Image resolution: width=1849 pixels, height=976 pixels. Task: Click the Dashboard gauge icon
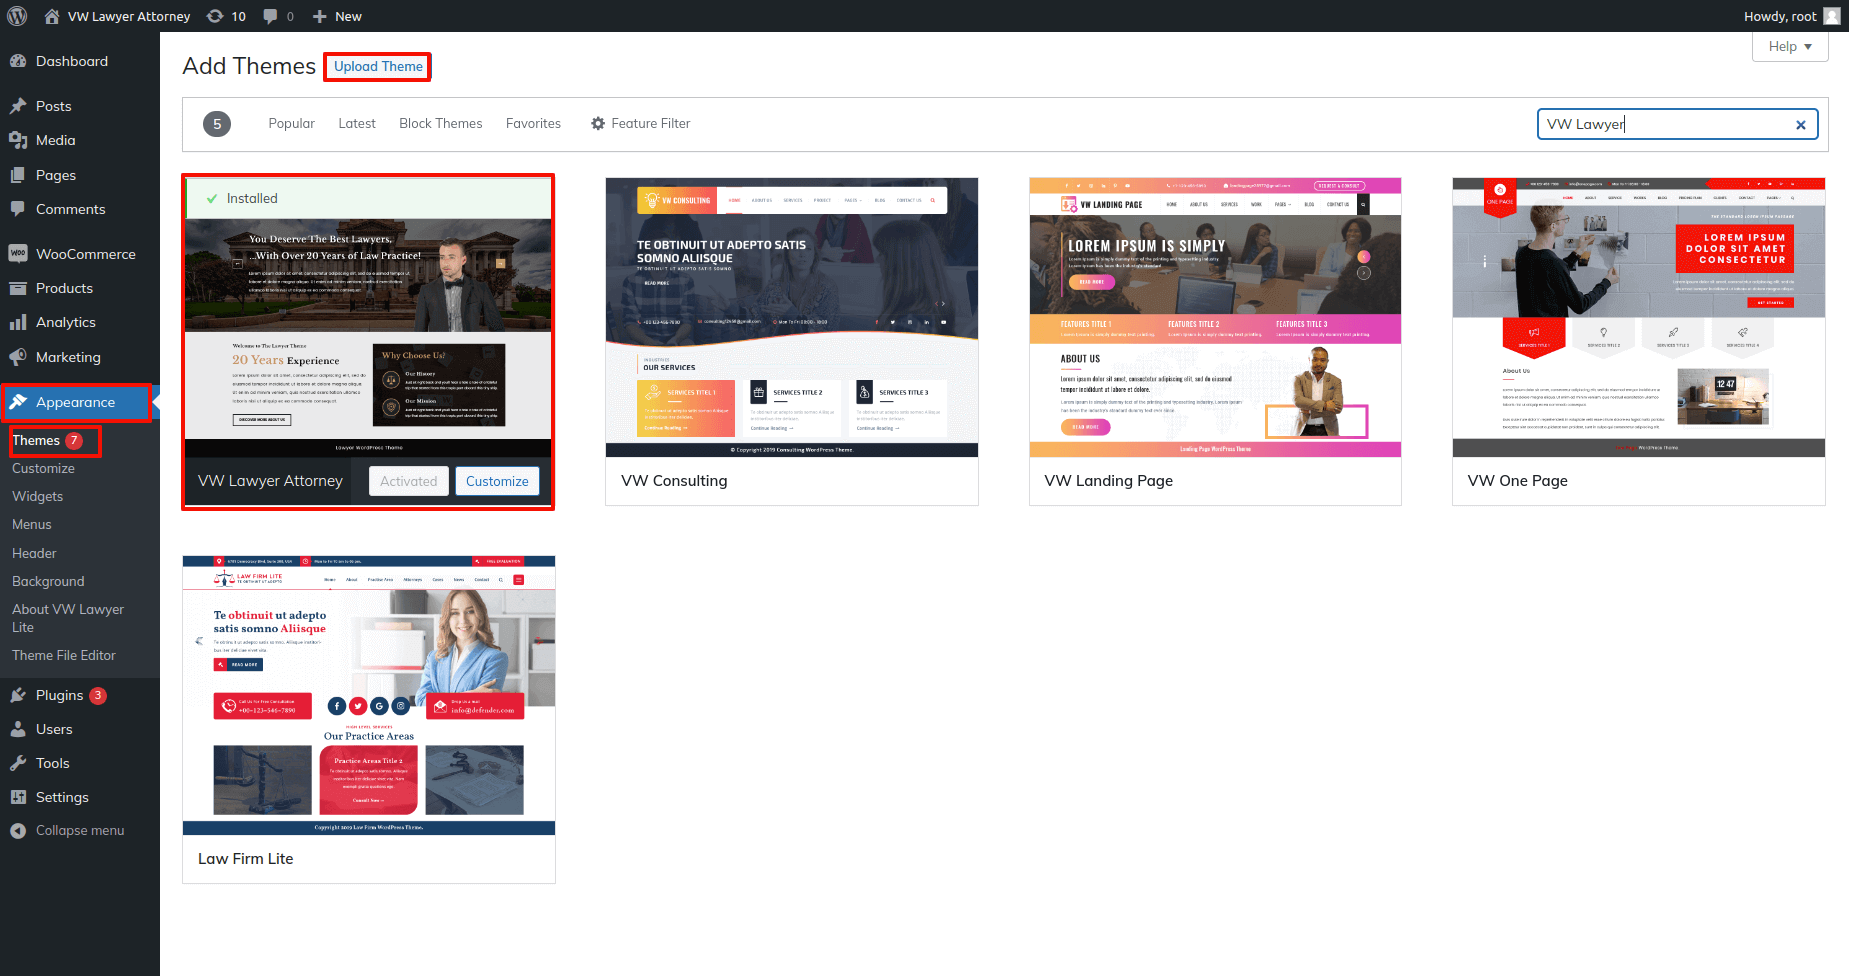click(18, 61)
